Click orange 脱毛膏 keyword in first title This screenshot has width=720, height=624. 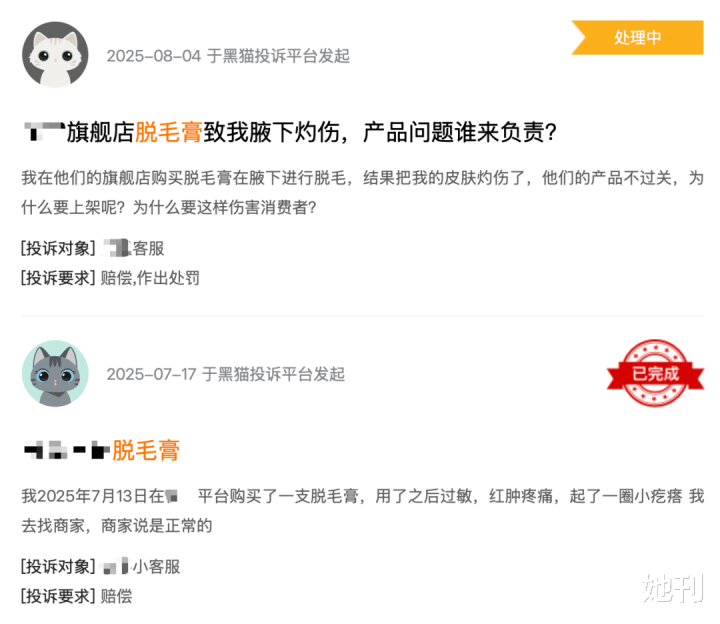coord(169,132)
